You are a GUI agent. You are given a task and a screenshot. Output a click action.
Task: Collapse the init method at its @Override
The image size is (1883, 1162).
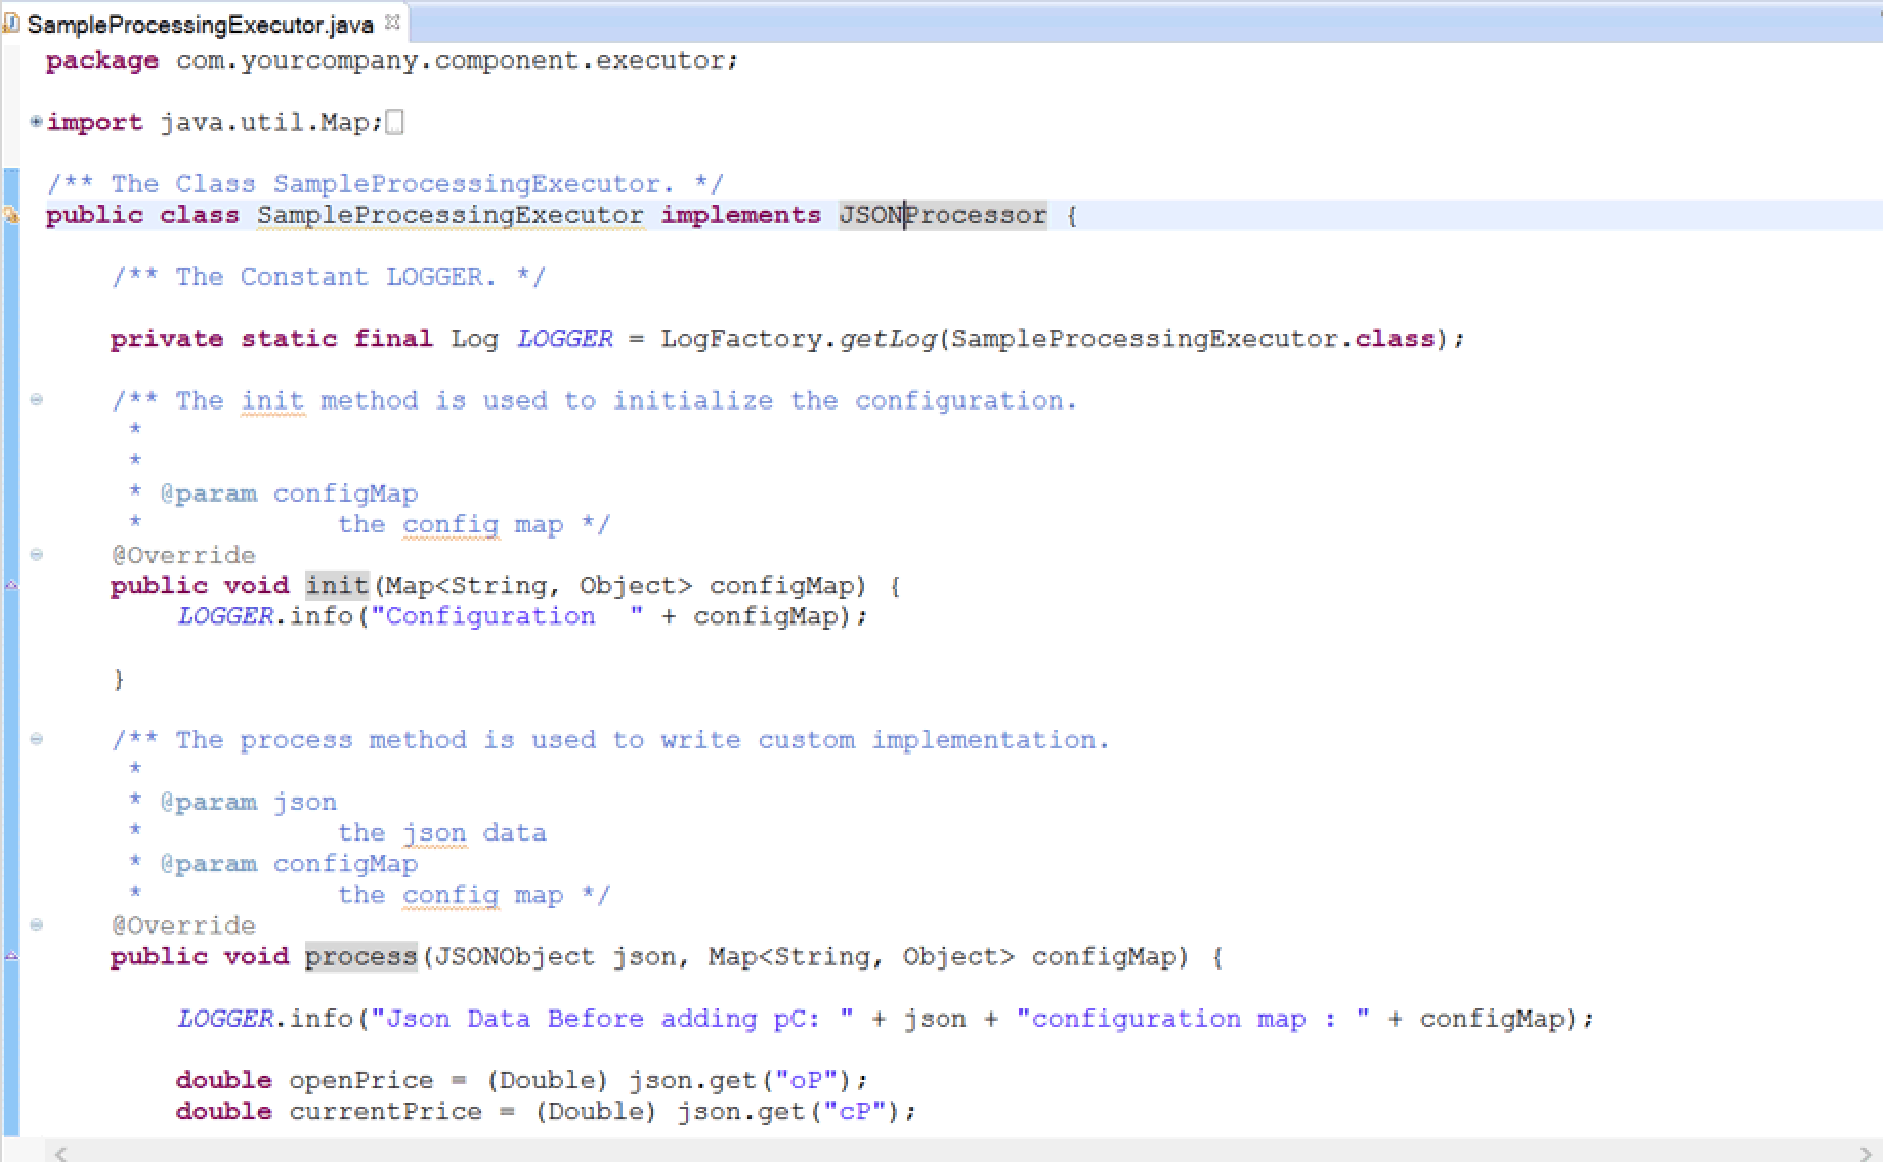(x=36, y=555)
